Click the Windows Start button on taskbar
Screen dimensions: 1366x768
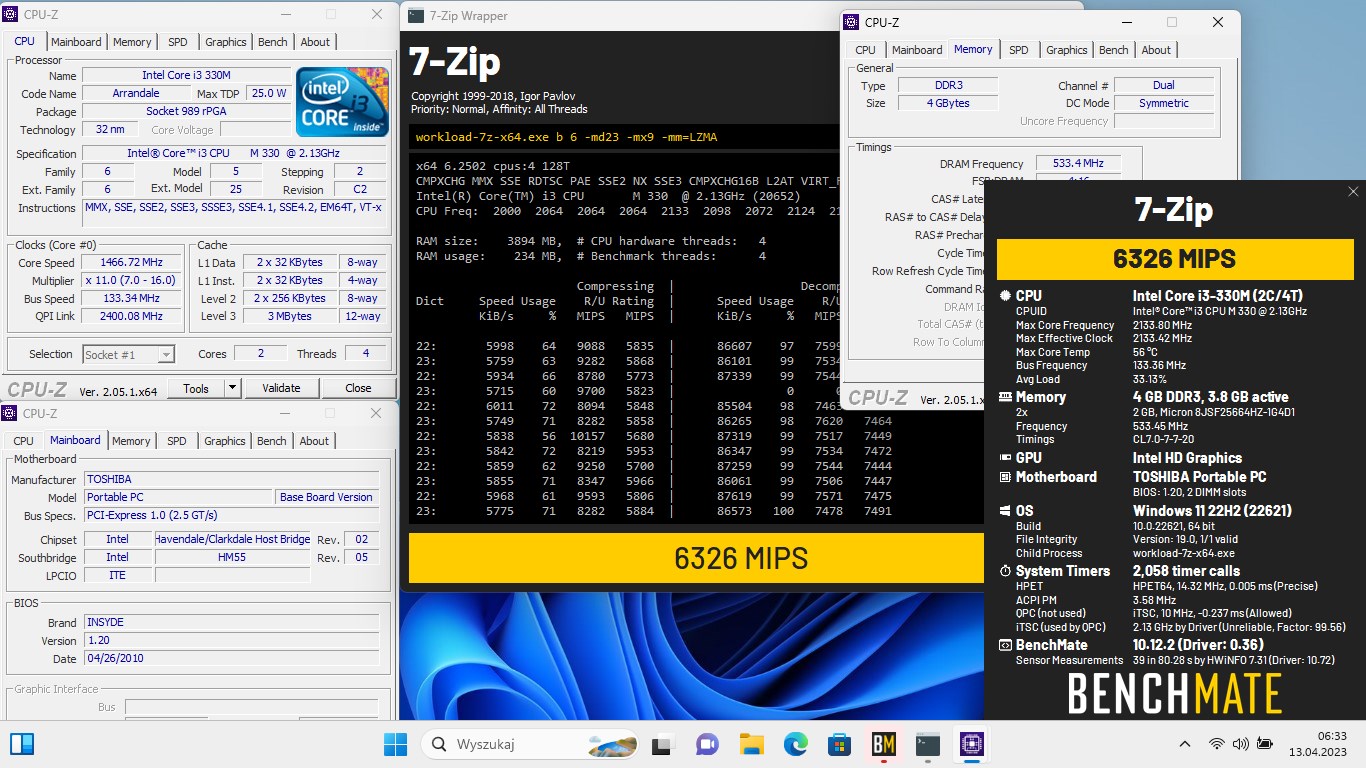[x=396, y=744]
